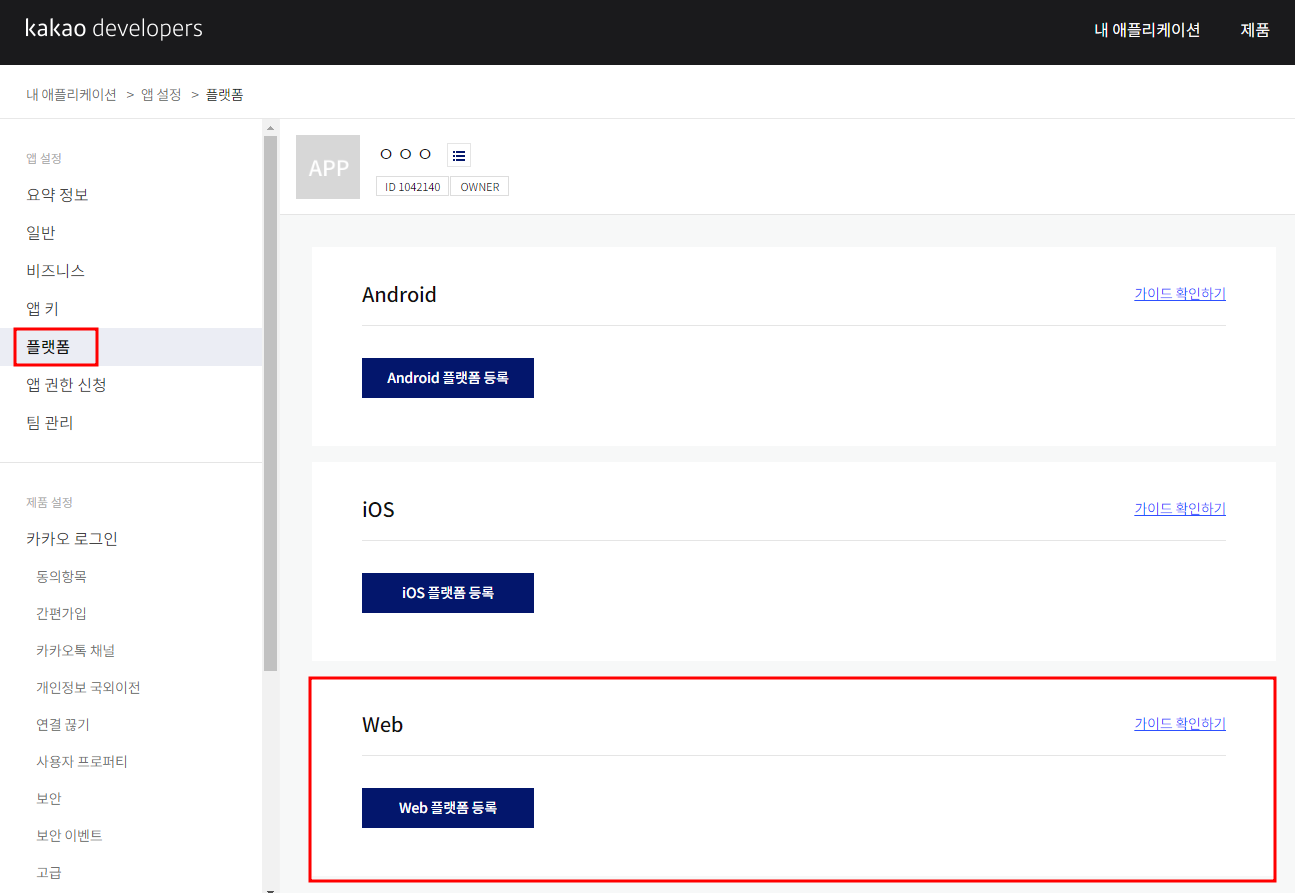The image size is (1295, 893).
Task: Click the ○○○ app name
Action: [x=406, y=154]
